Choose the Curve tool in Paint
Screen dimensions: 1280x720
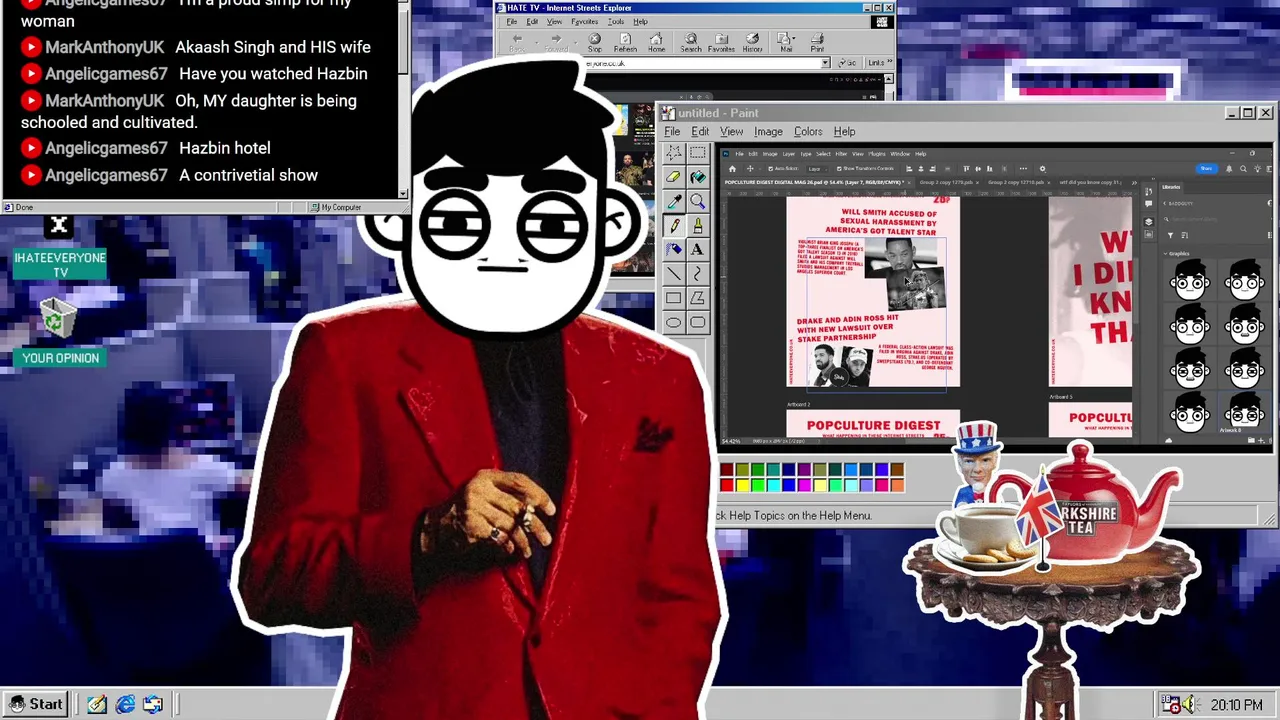tap(697, 274)
